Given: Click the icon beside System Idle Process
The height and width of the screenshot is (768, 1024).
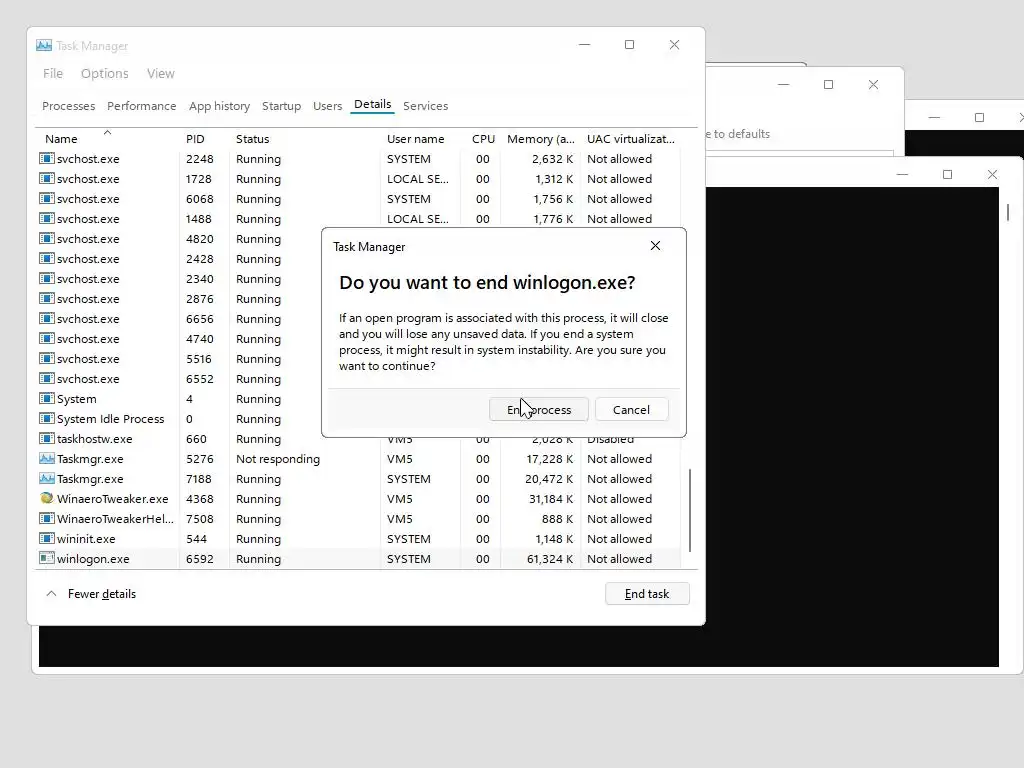Looking at the screenshot, I should (x=46, y=419).
